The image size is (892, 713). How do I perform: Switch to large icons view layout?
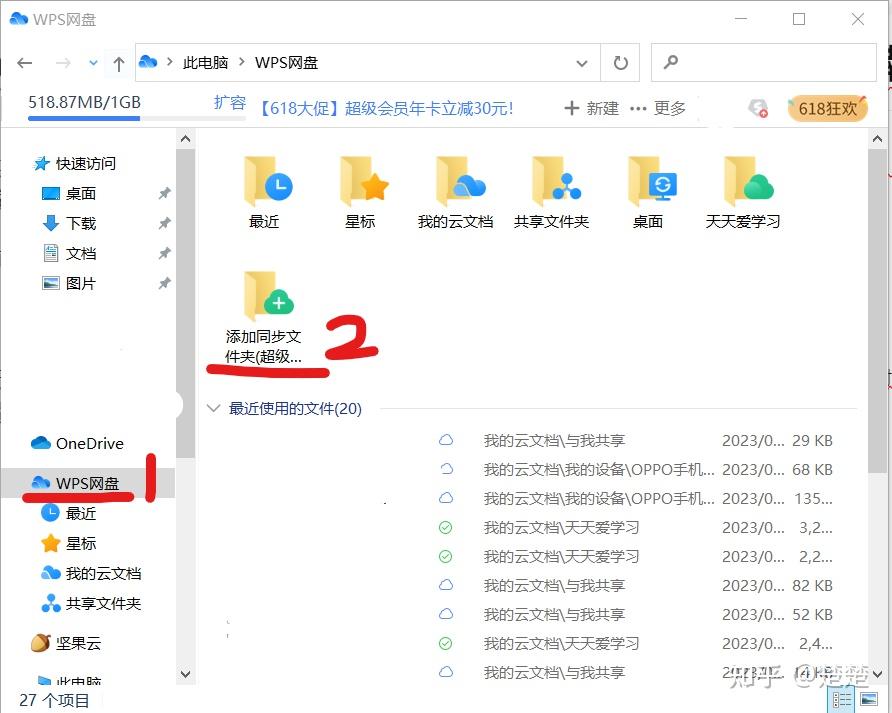click(869, 699)
